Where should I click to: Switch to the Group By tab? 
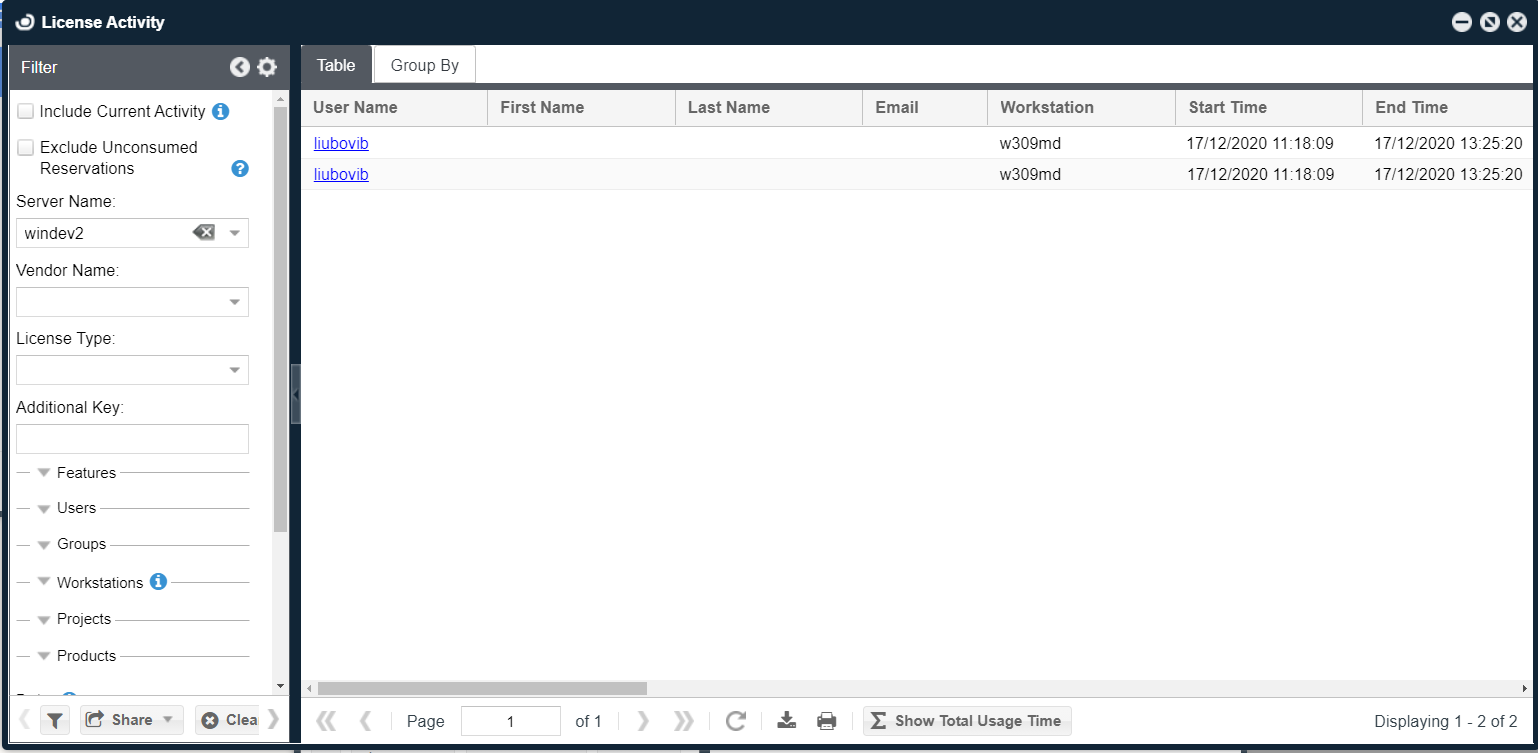pos(423,64)
